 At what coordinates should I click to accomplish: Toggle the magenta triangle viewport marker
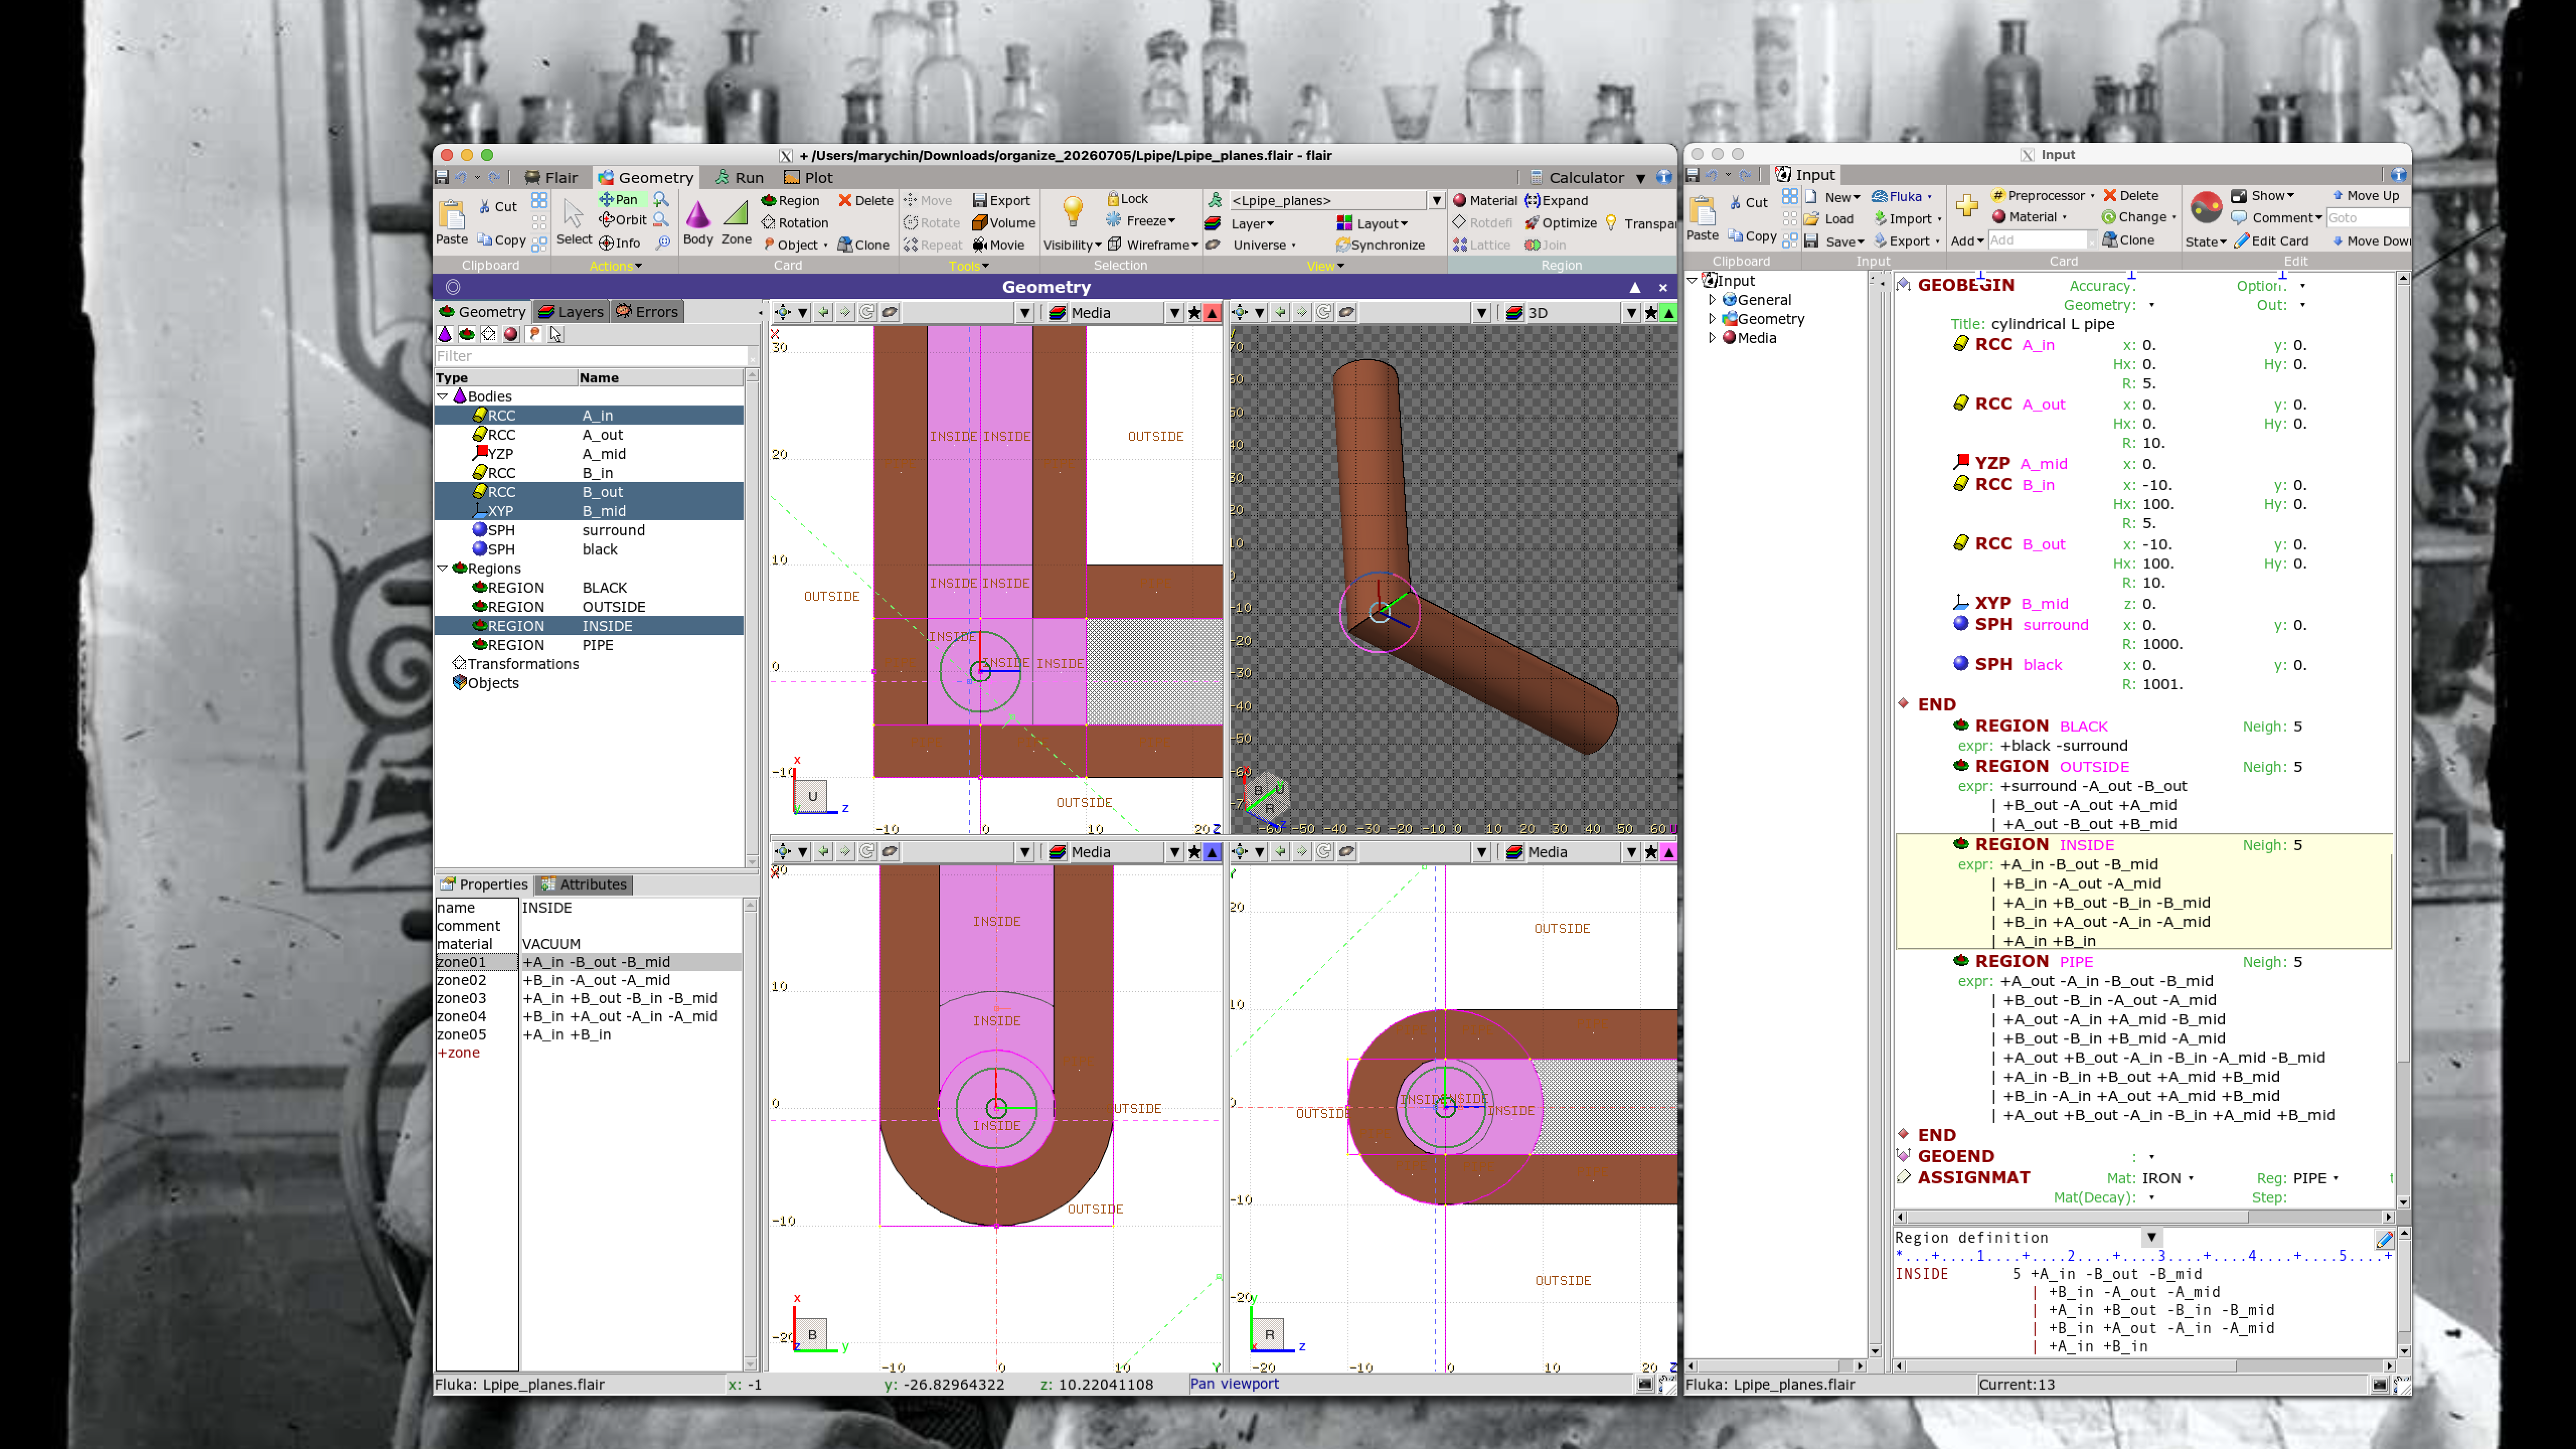click(x=1668, y=852)
